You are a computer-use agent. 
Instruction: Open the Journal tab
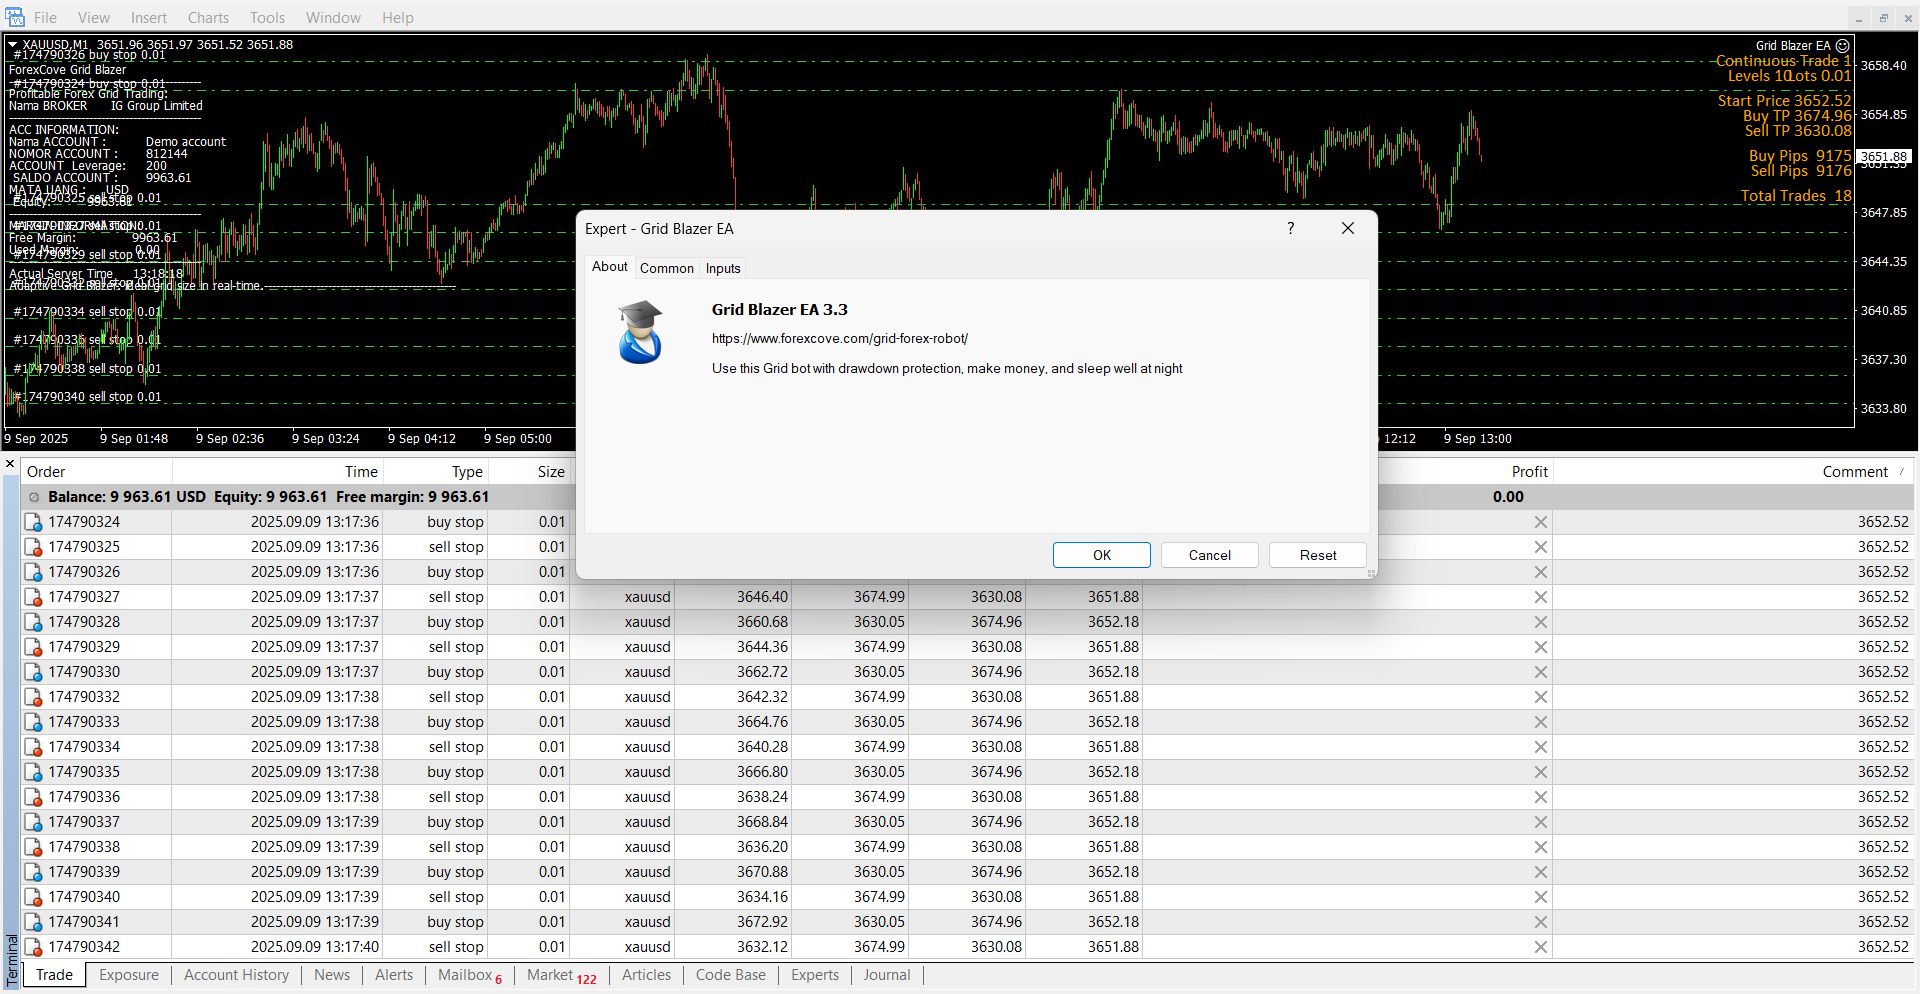[887, 975]
